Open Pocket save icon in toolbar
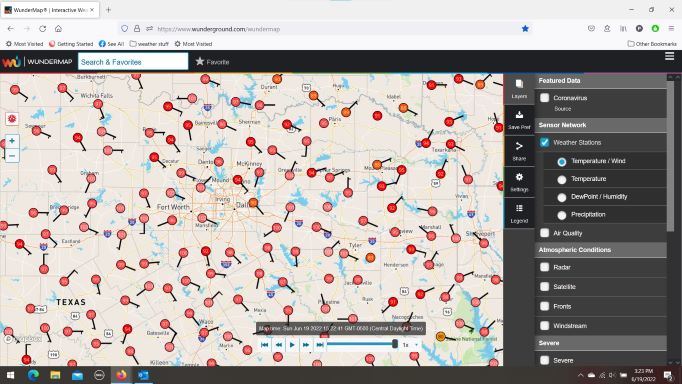Image resolution: width=682 pixels, height=384 pixels. (591, 29)
